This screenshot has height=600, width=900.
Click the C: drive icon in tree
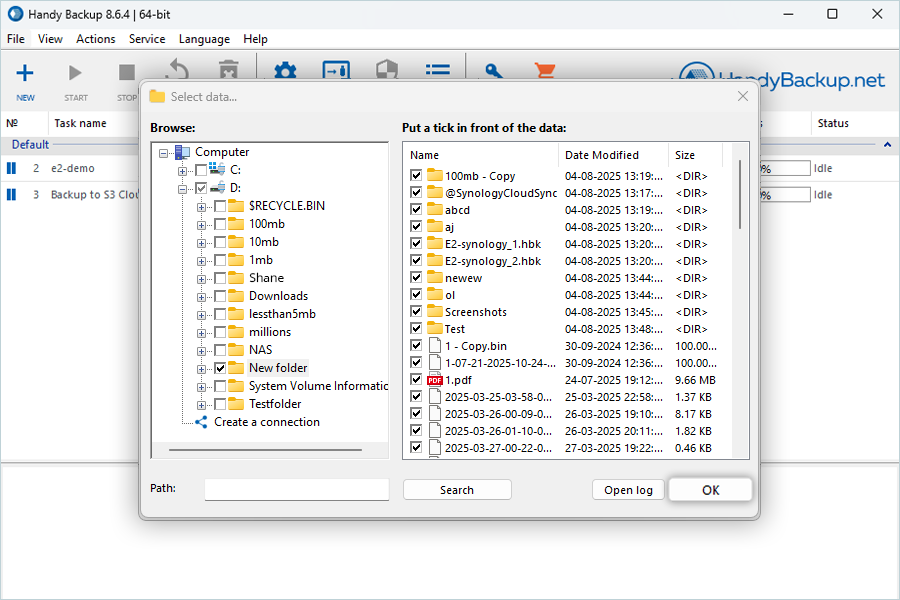(217, 169)
